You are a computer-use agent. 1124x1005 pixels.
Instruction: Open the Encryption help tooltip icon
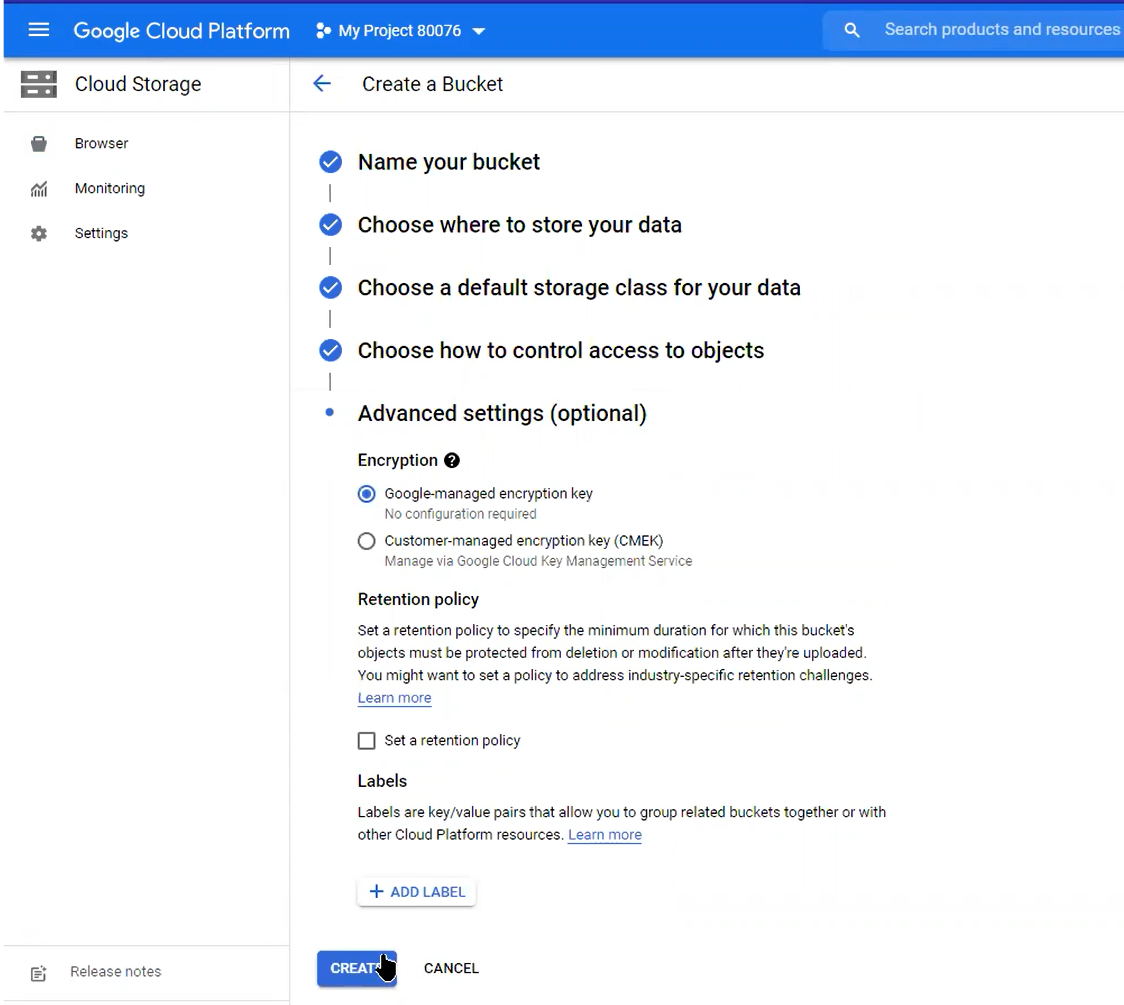click(451, 460)
